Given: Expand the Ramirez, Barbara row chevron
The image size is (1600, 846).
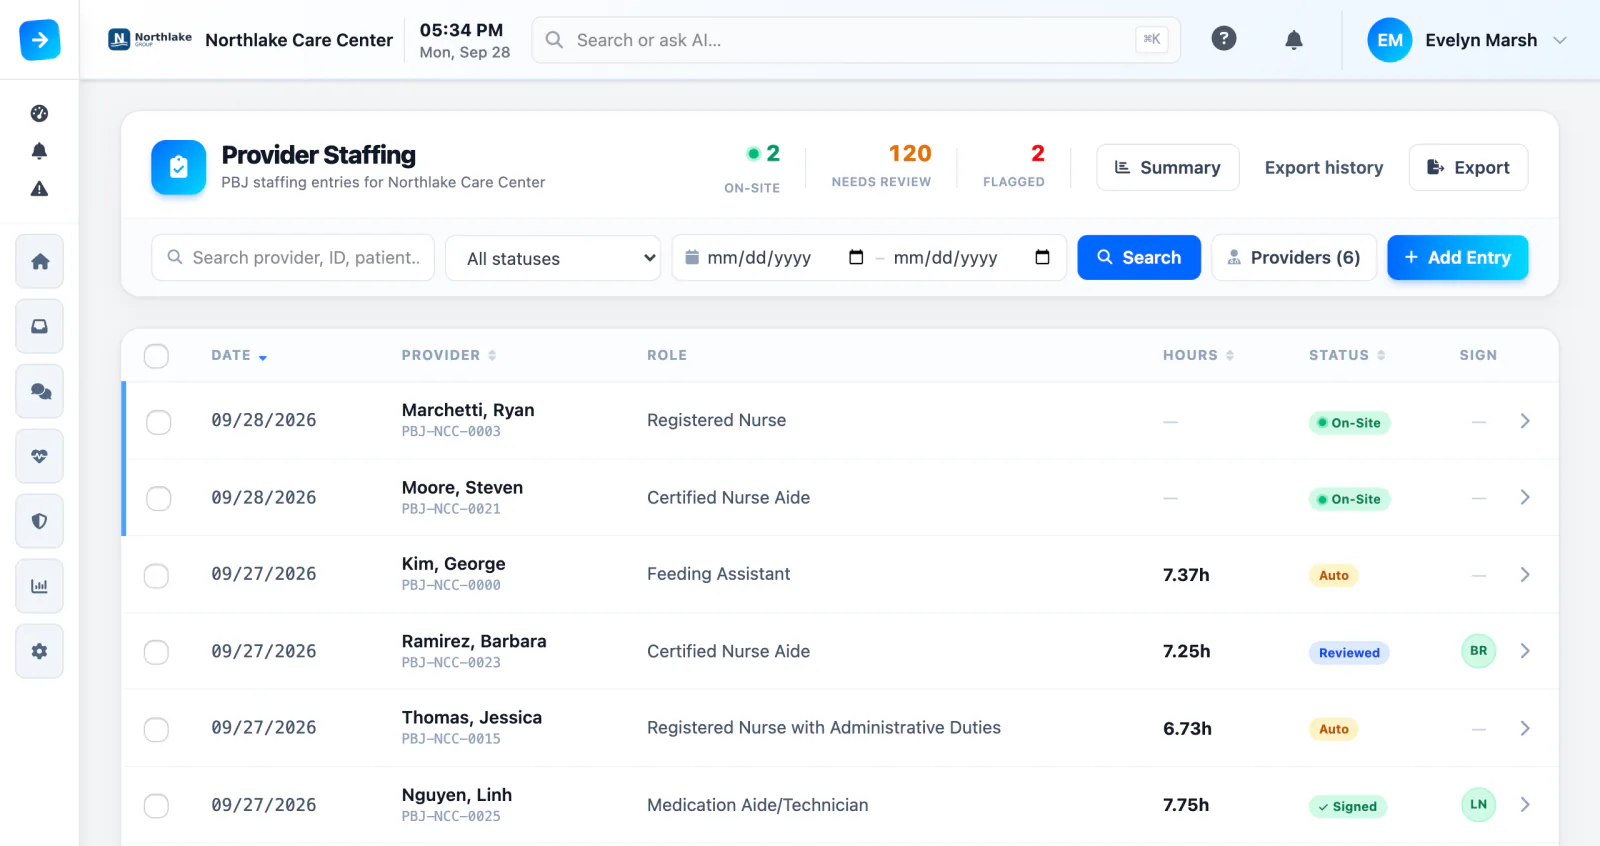Looking at the screenshot, I should 1525,651.
